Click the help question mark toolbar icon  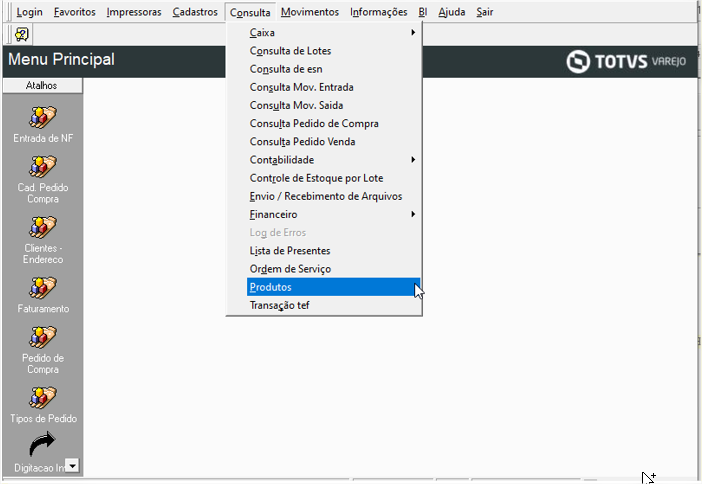click(x=21, y=34)
